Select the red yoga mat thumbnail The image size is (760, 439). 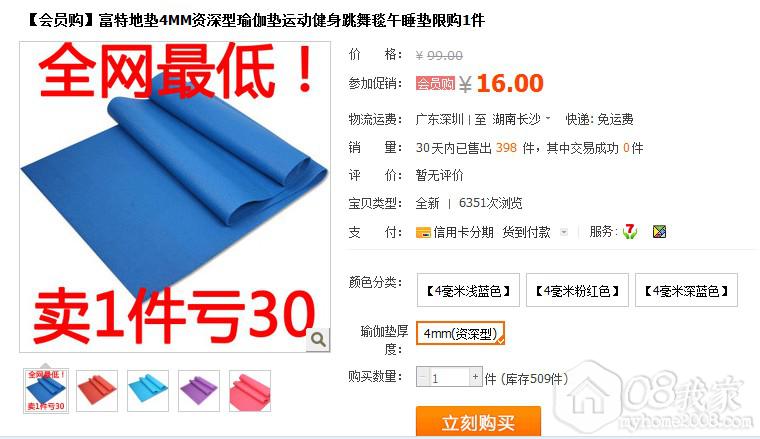tap(97, 391)
